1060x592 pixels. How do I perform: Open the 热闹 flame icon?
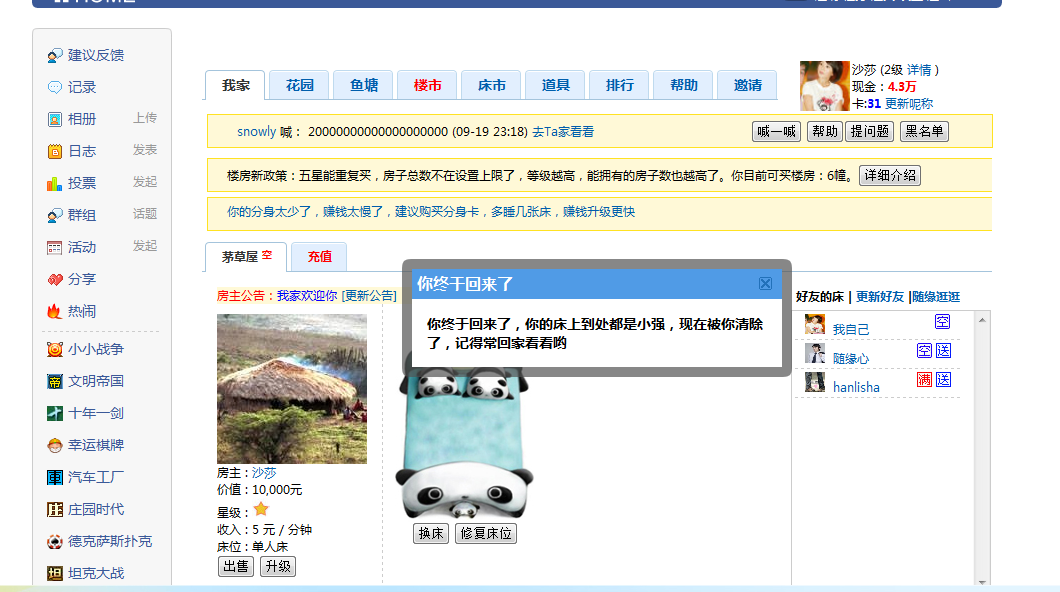pyautogui.click(x=55, y=312)
